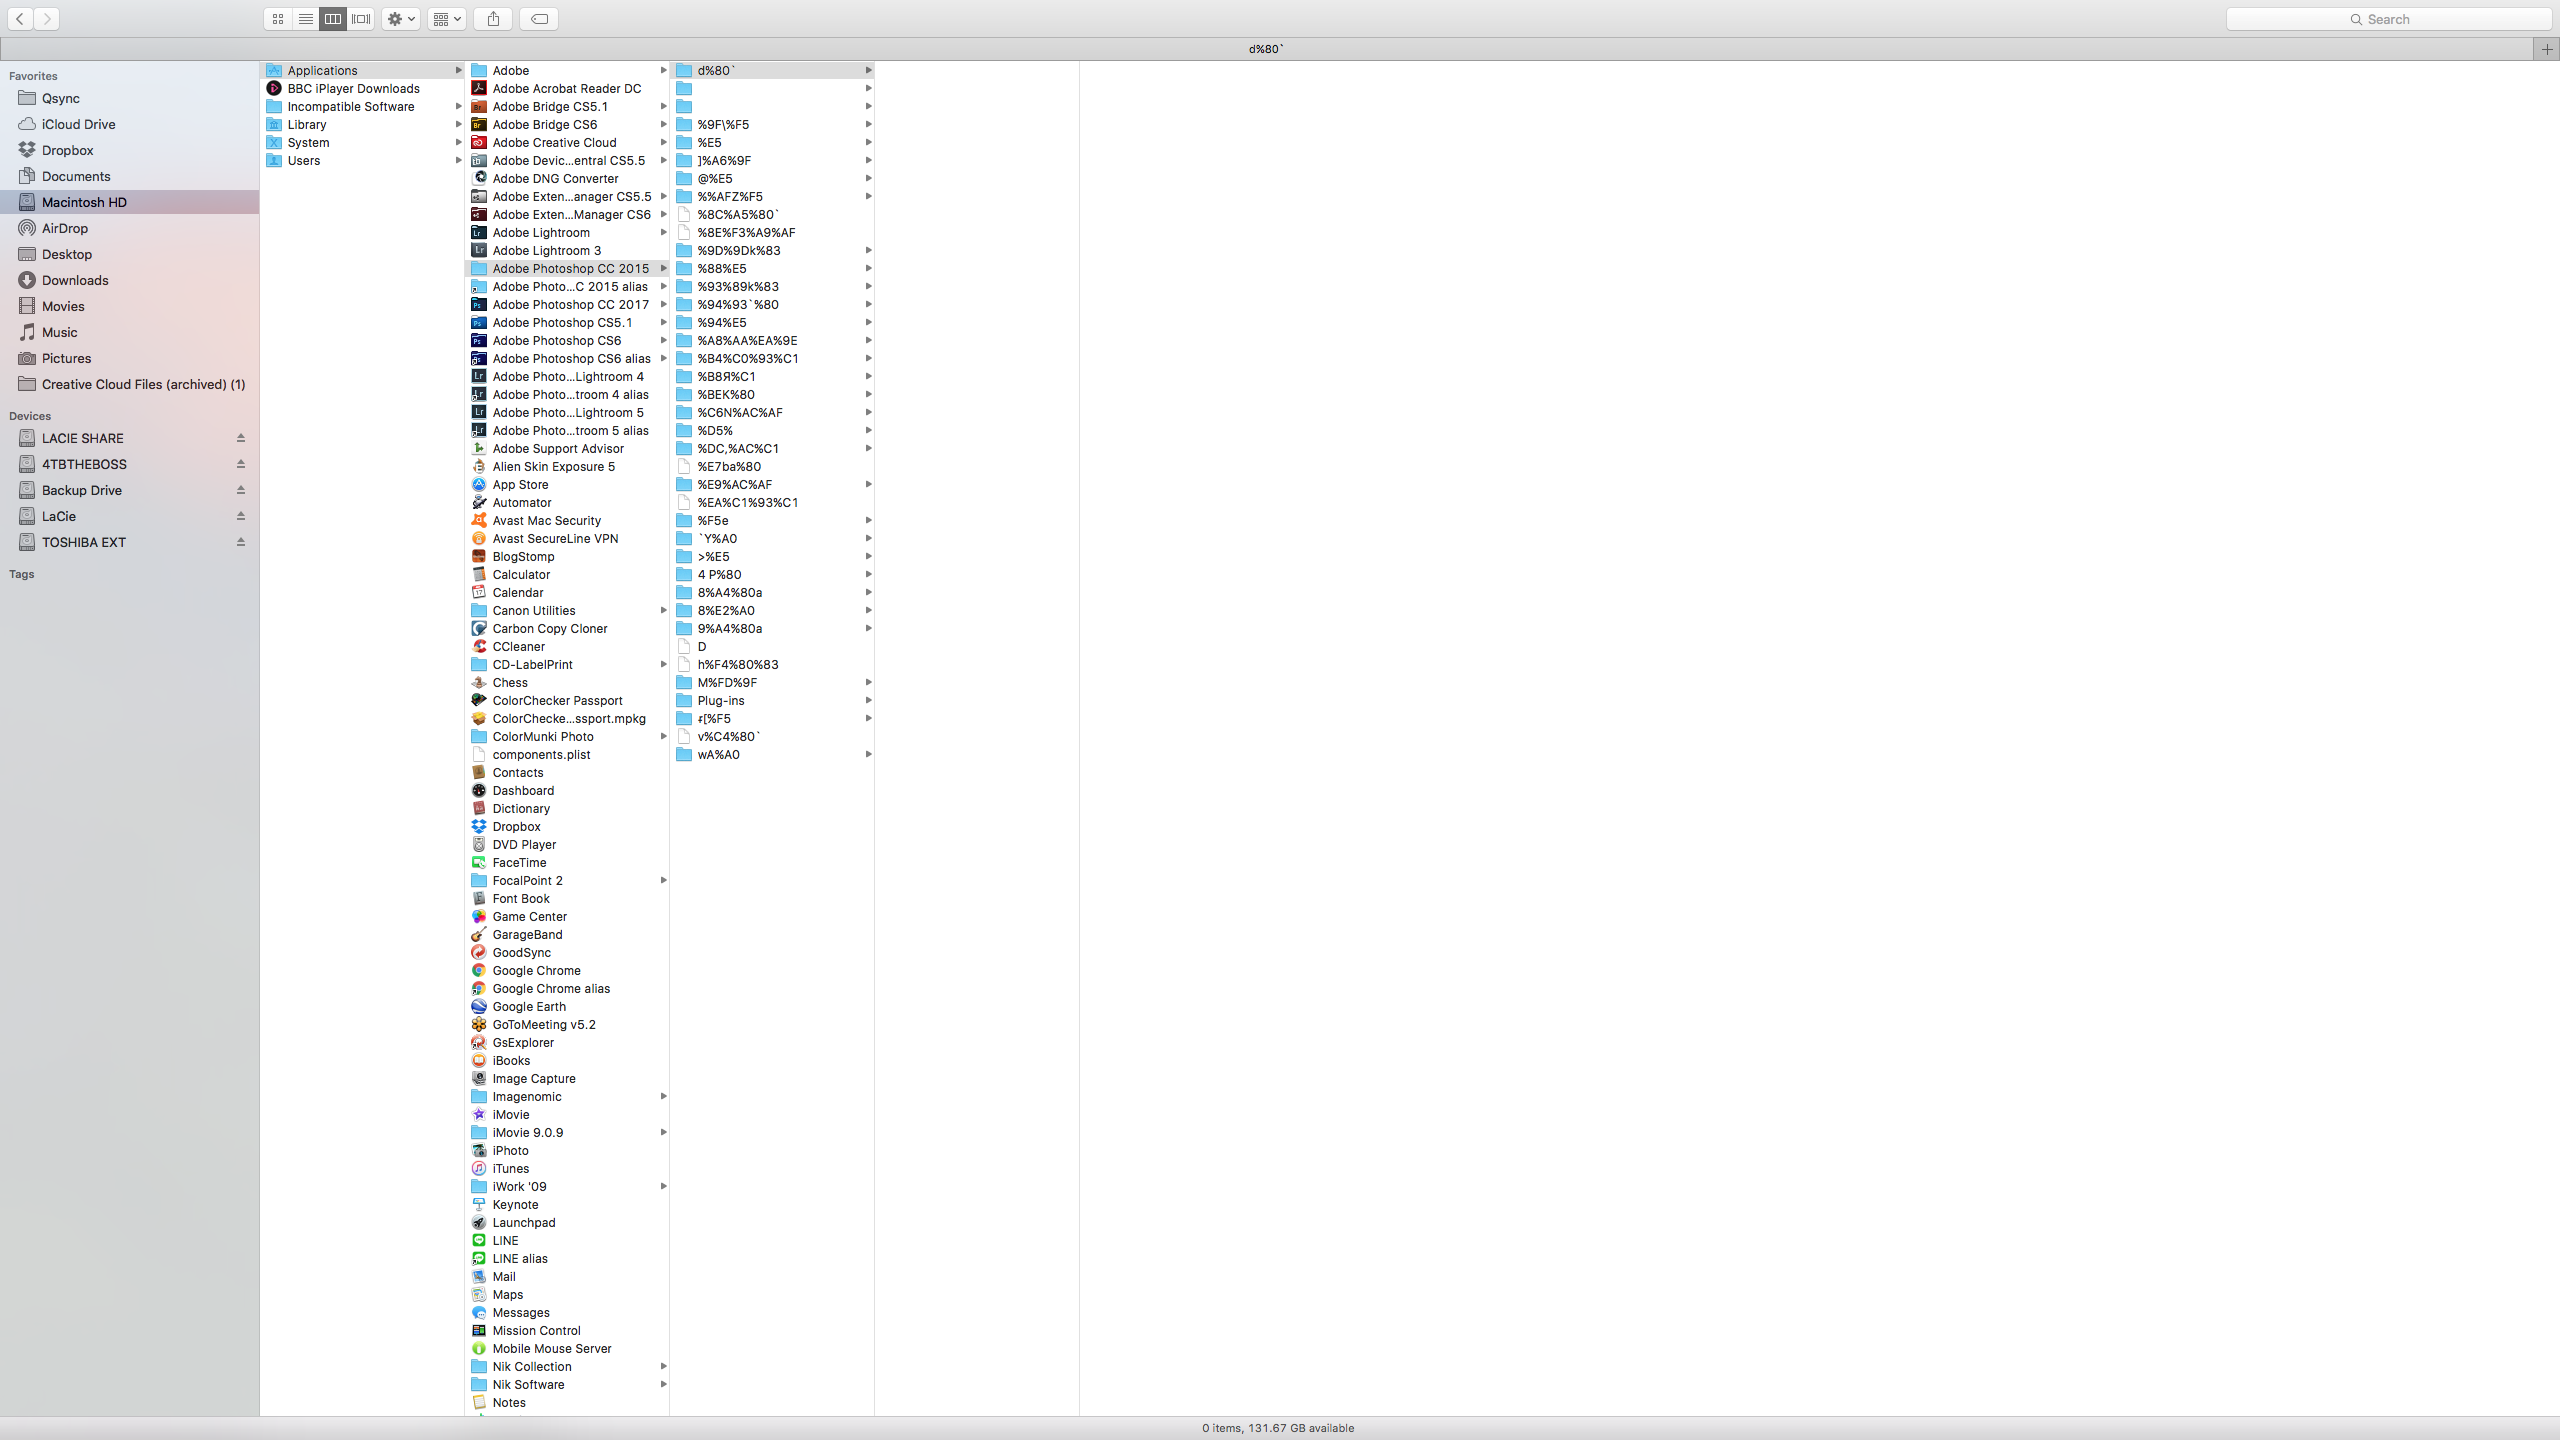Expand iWork '09 folder arrow
Screen dimensions: 2560x1440
(663, 1186)
